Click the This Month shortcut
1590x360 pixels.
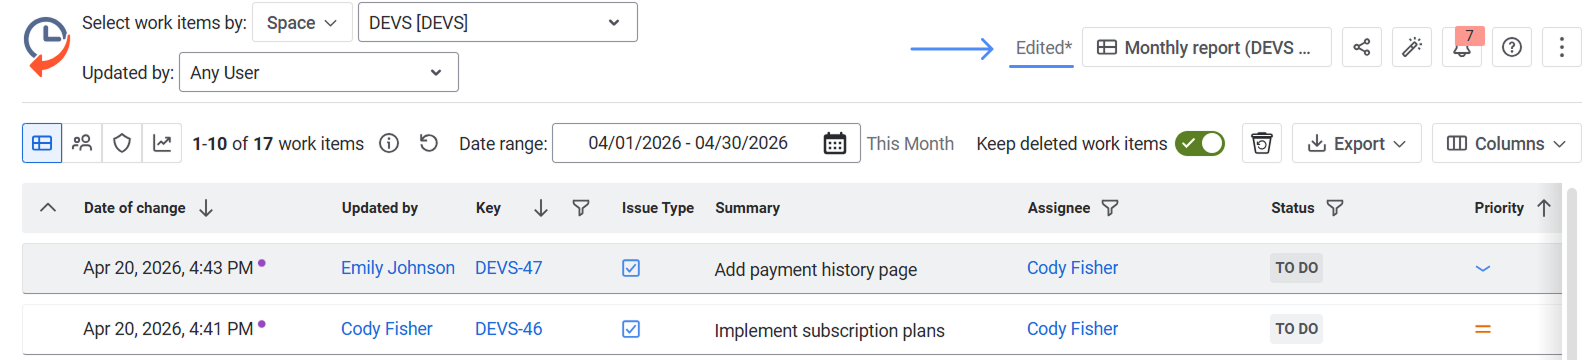pos(910,143)
